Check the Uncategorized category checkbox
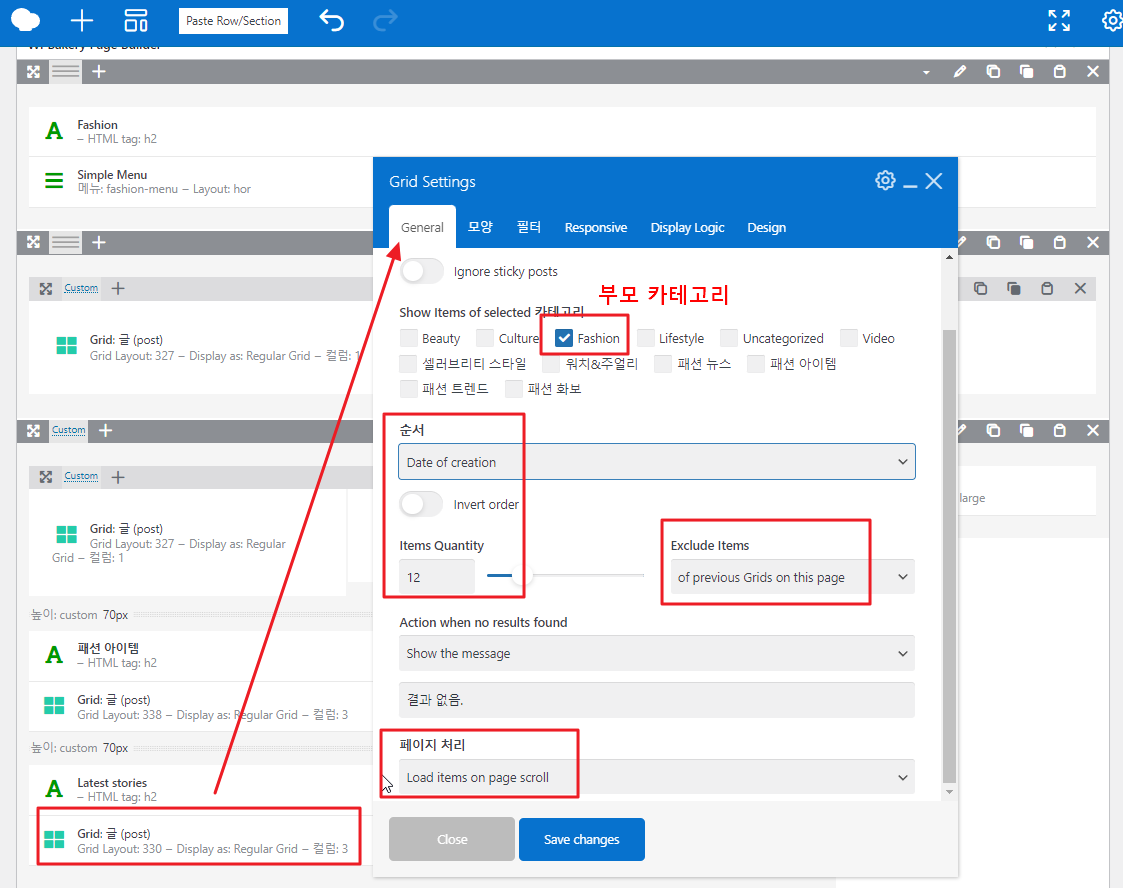This screenshot has width=1123, height=888. 730,338
